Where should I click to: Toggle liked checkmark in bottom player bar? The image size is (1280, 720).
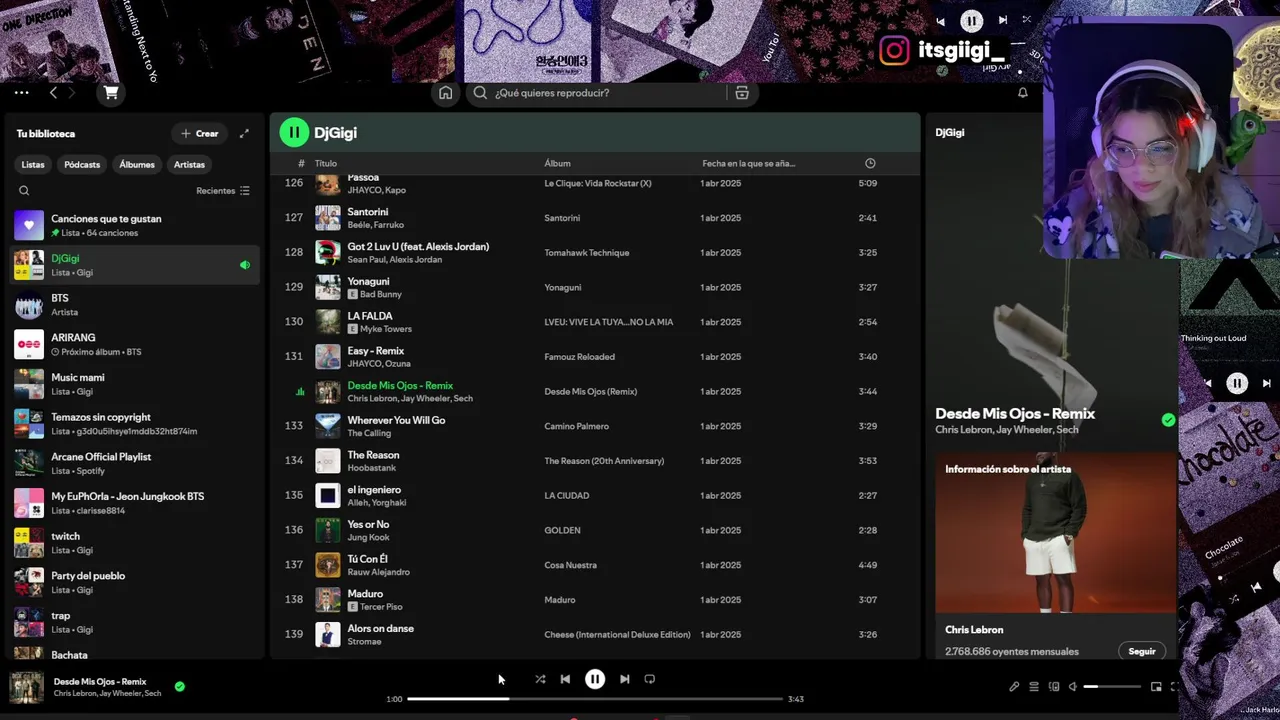pyautogui.click(x=180, y=687)
